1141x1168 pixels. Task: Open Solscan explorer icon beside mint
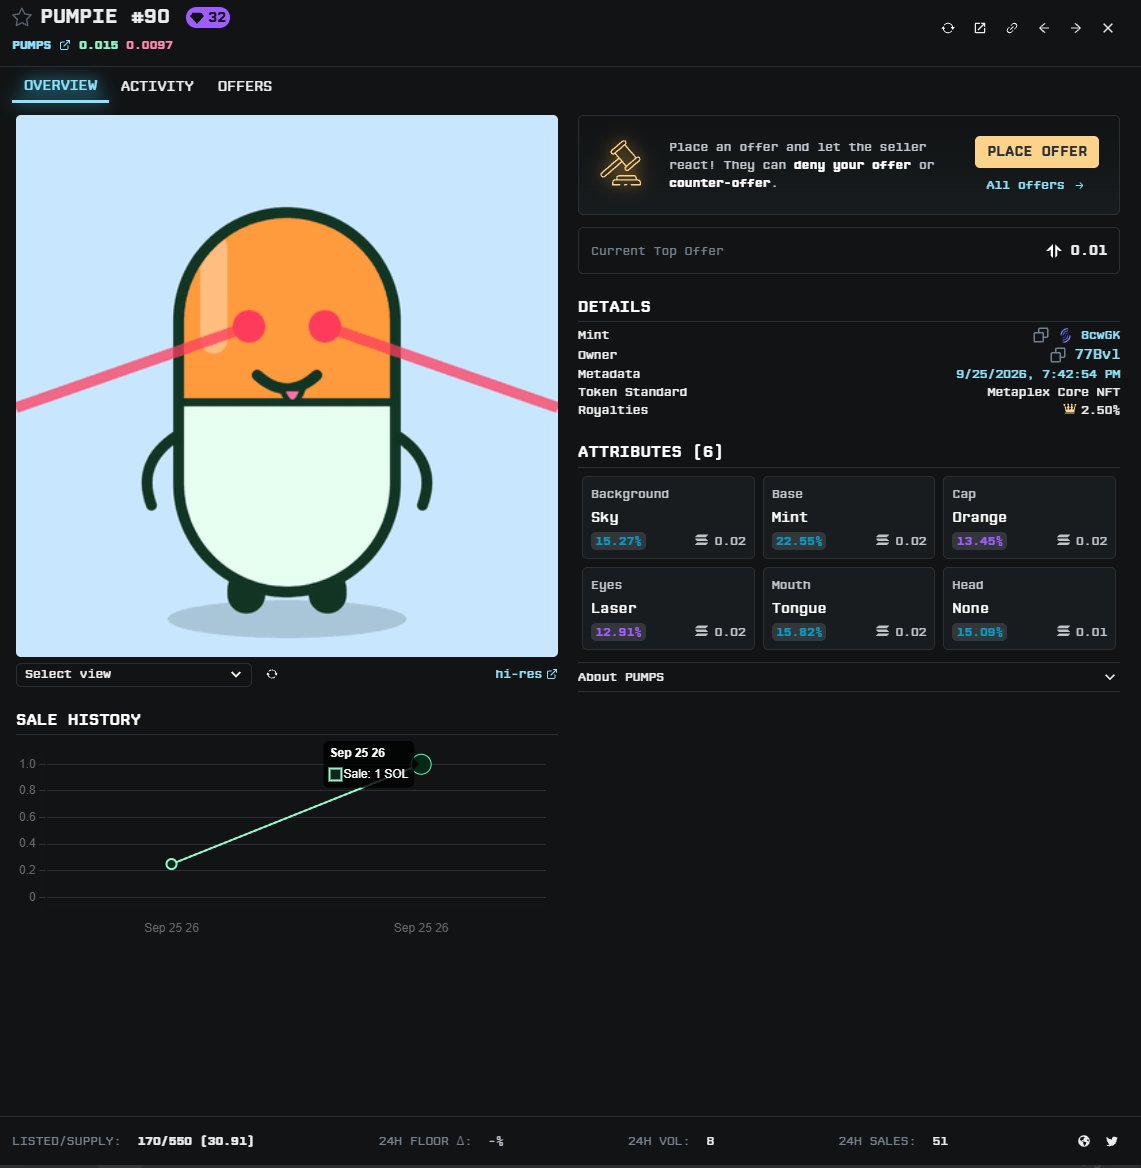point(1066,335)
